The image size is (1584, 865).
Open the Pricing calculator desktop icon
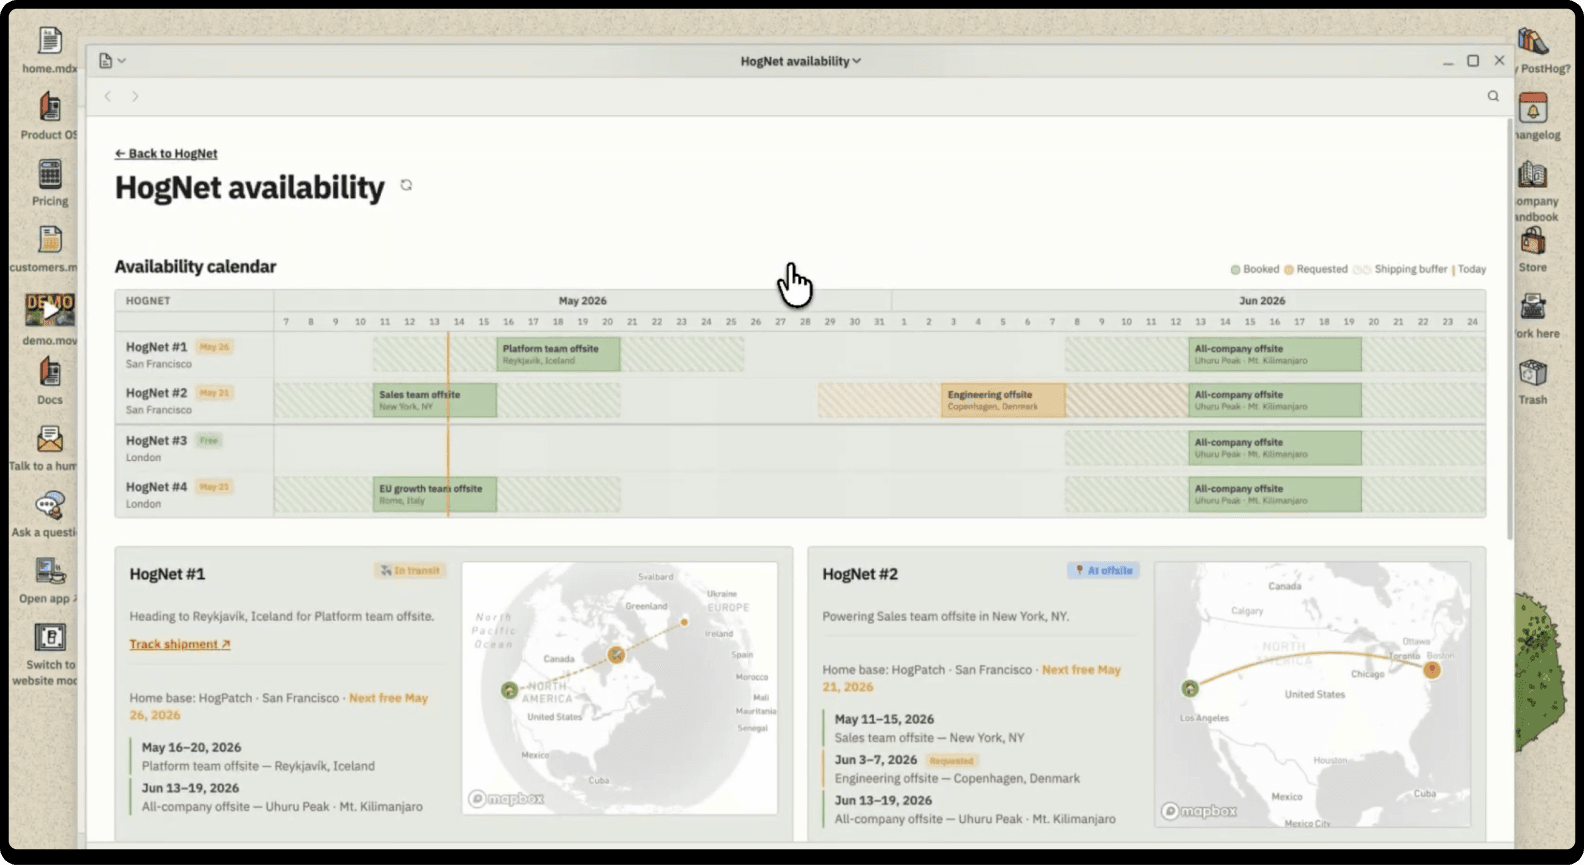tap(50, 174)
